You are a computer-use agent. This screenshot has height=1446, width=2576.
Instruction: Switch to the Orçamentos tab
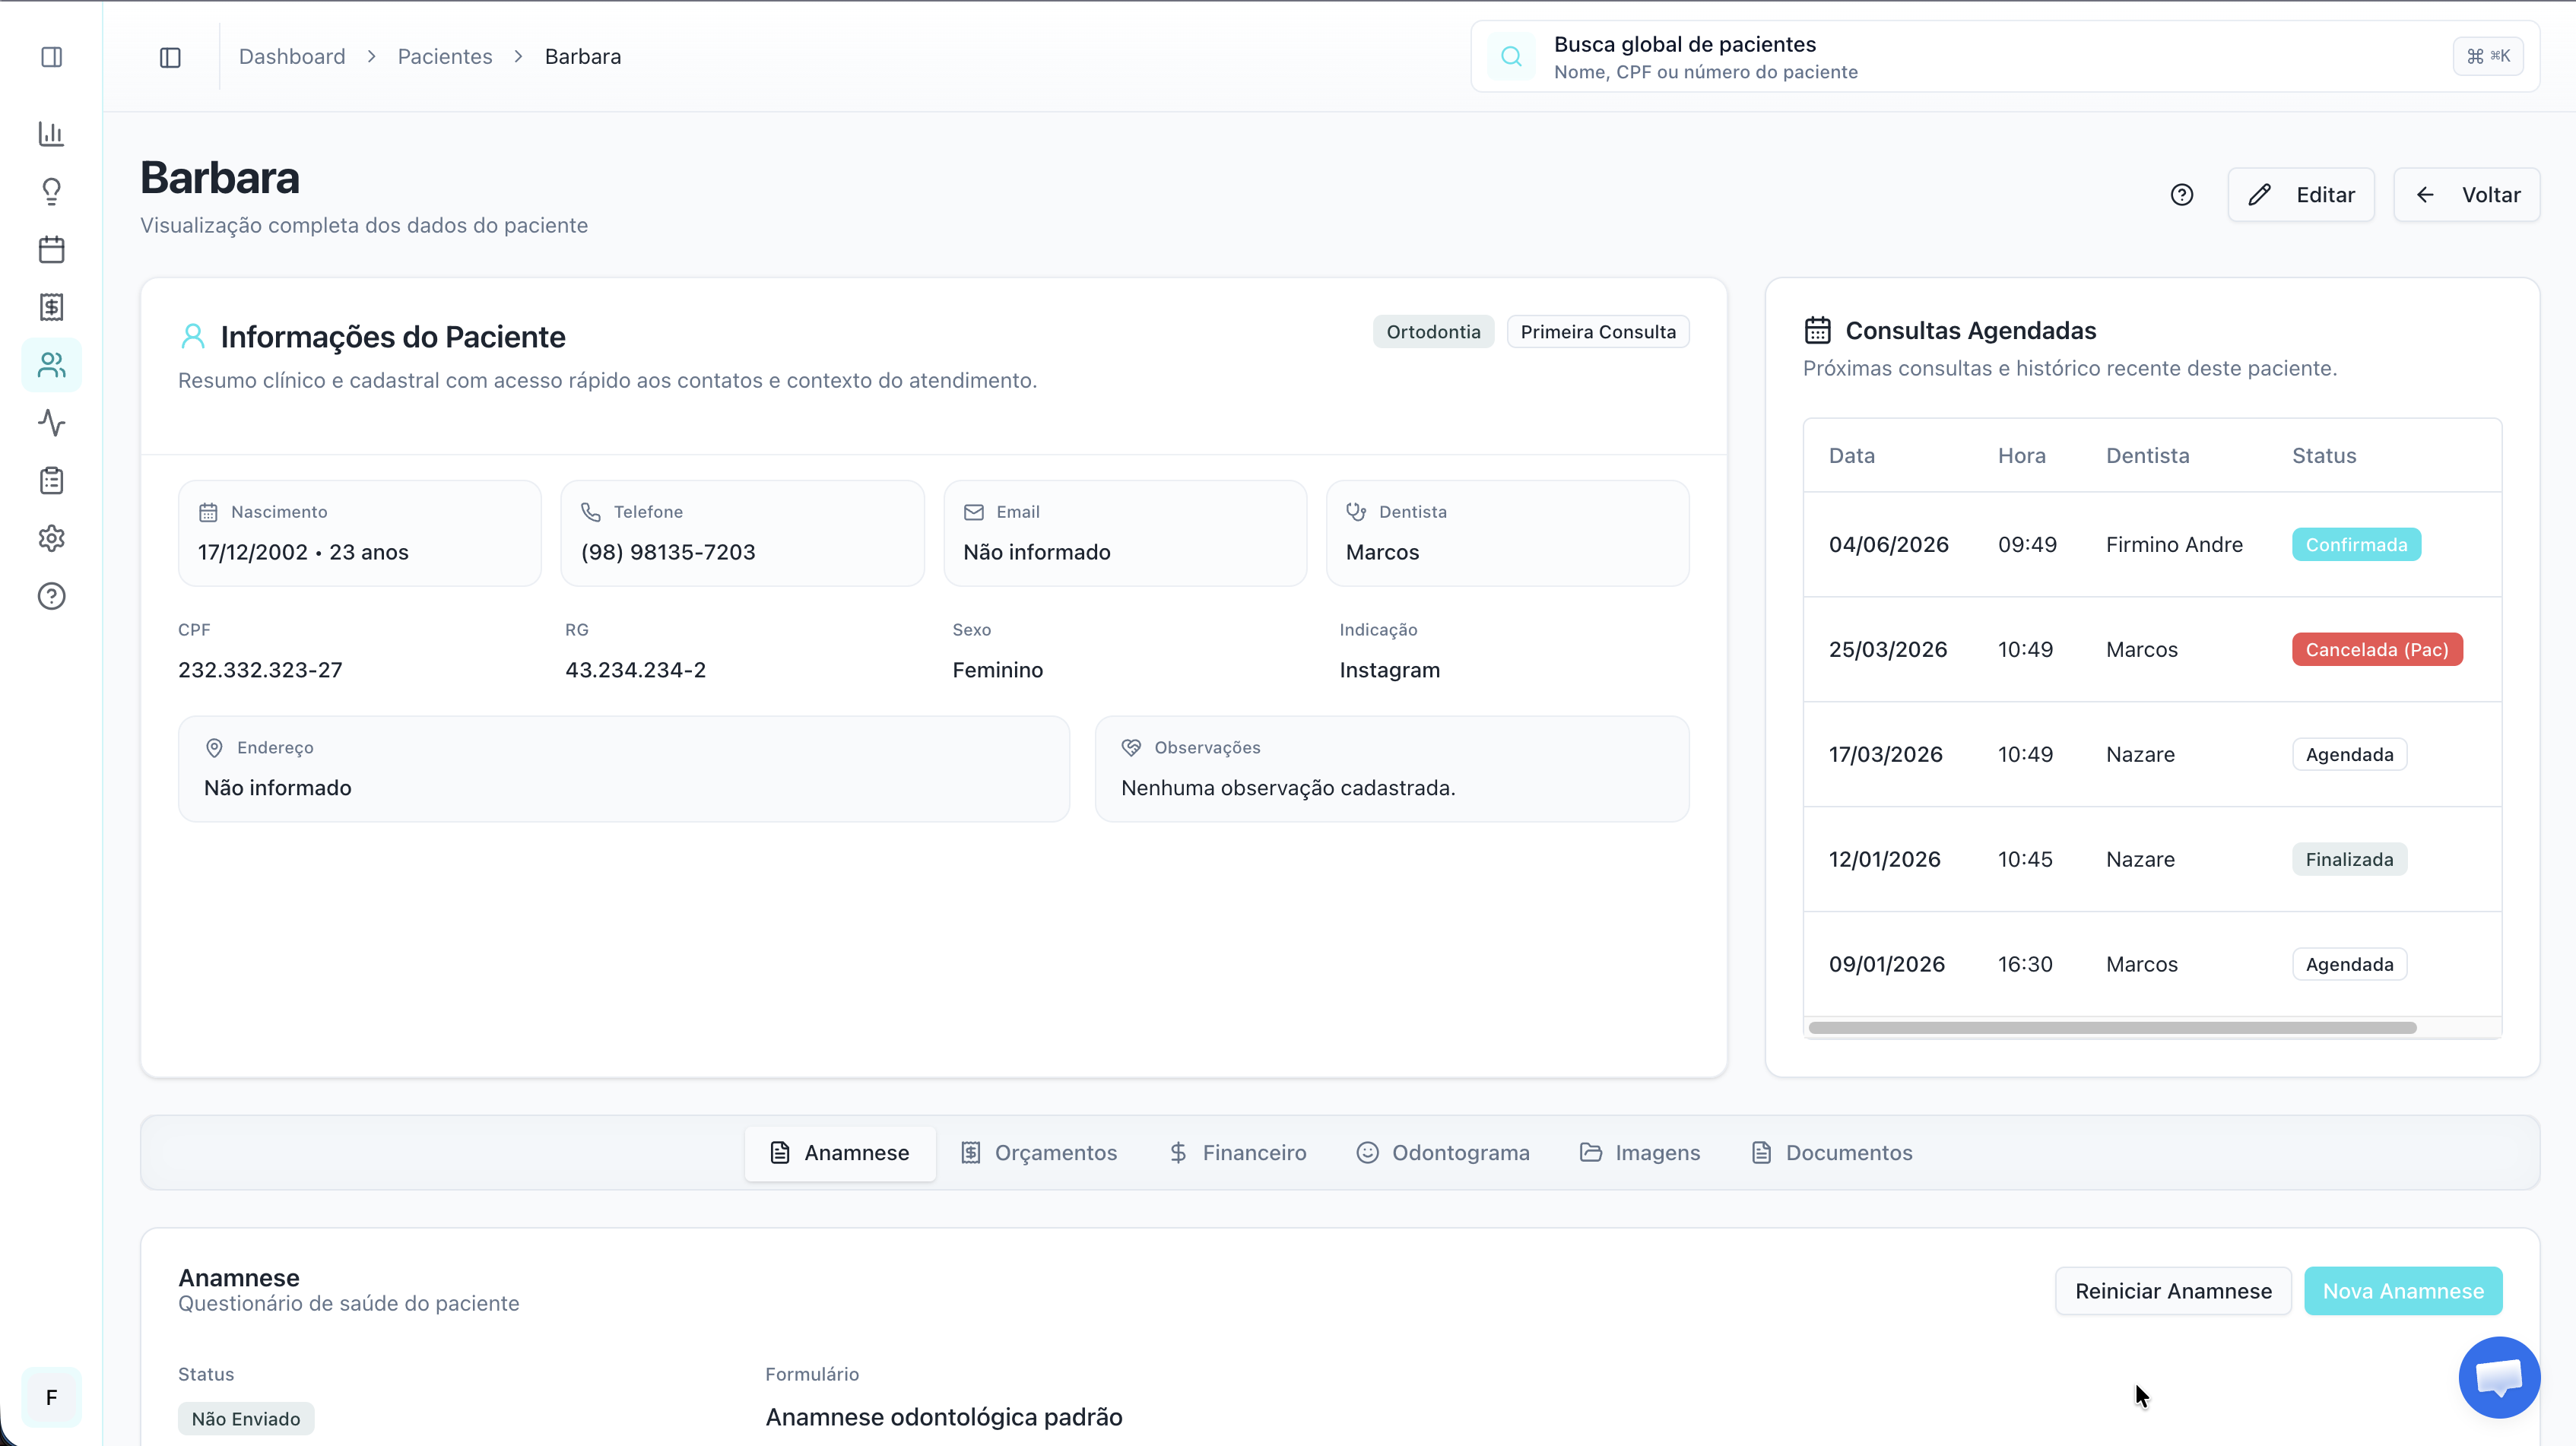point(1039,1153)
